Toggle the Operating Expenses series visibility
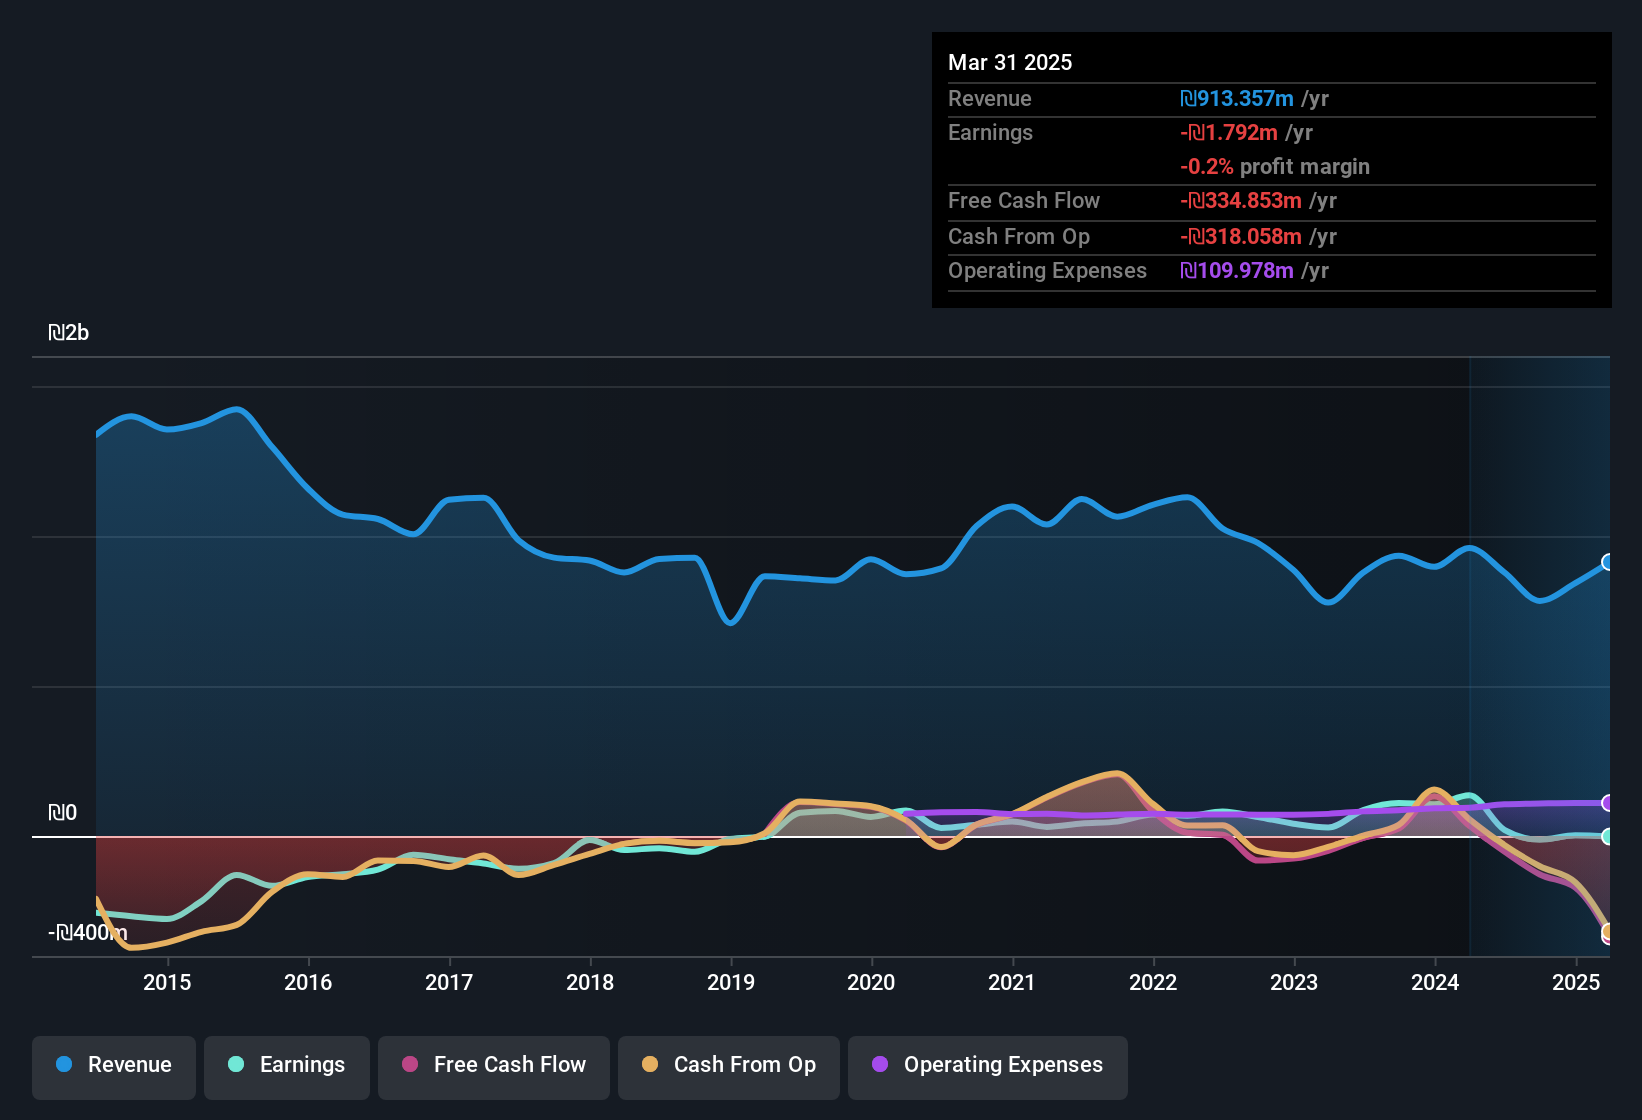 coord(987,1065)
